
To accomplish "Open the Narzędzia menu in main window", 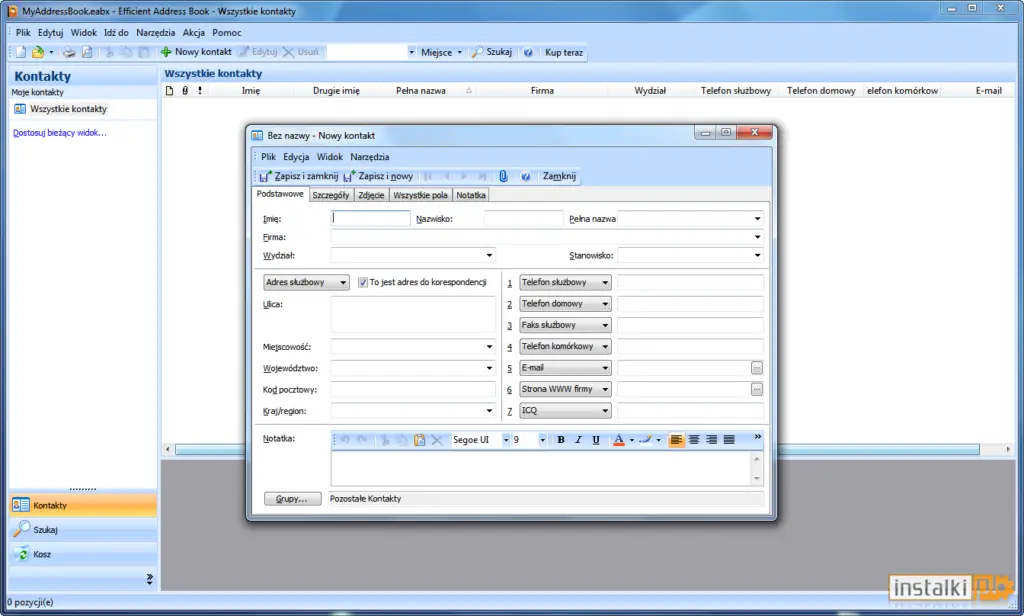I will pos(155,33).
